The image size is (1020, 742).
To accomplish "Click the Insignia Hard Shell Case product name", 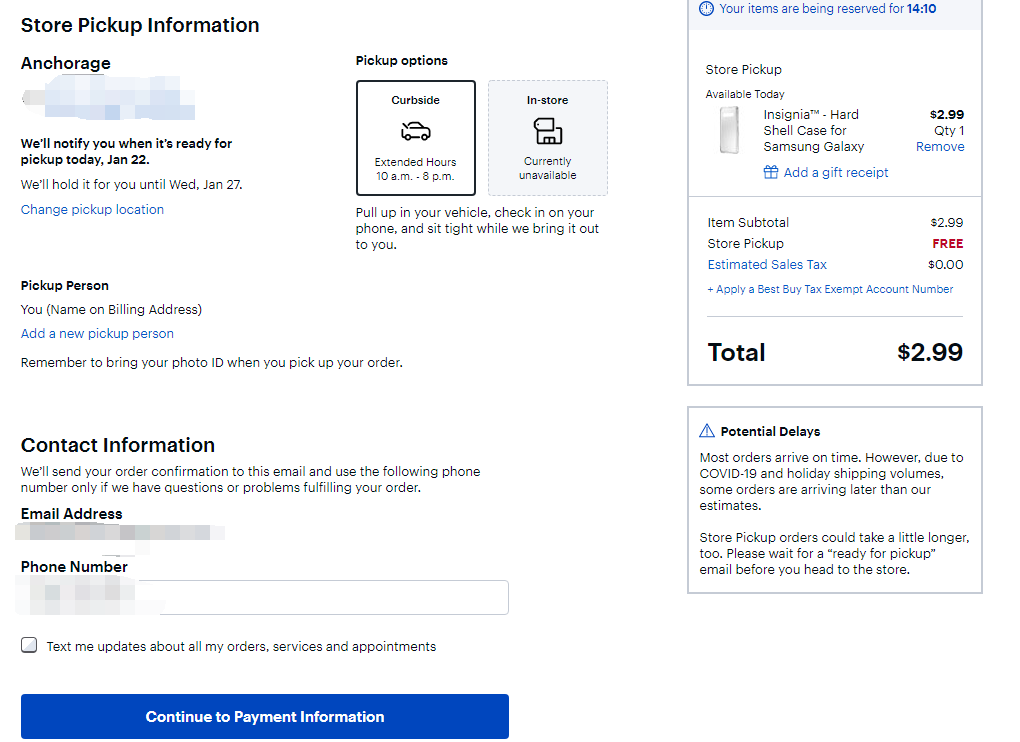I will pyautogui.click(x=813, y=130).
